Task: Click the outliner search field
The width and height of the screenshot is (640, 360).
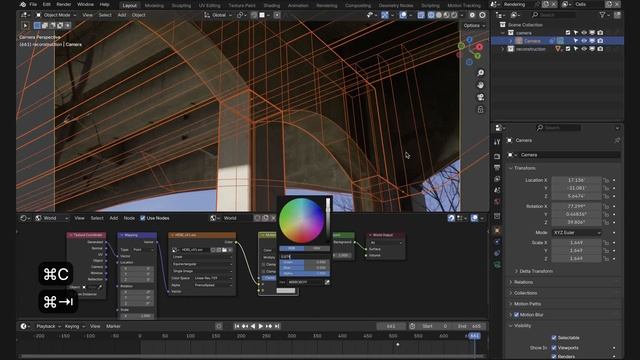Action: click(553, 15)
